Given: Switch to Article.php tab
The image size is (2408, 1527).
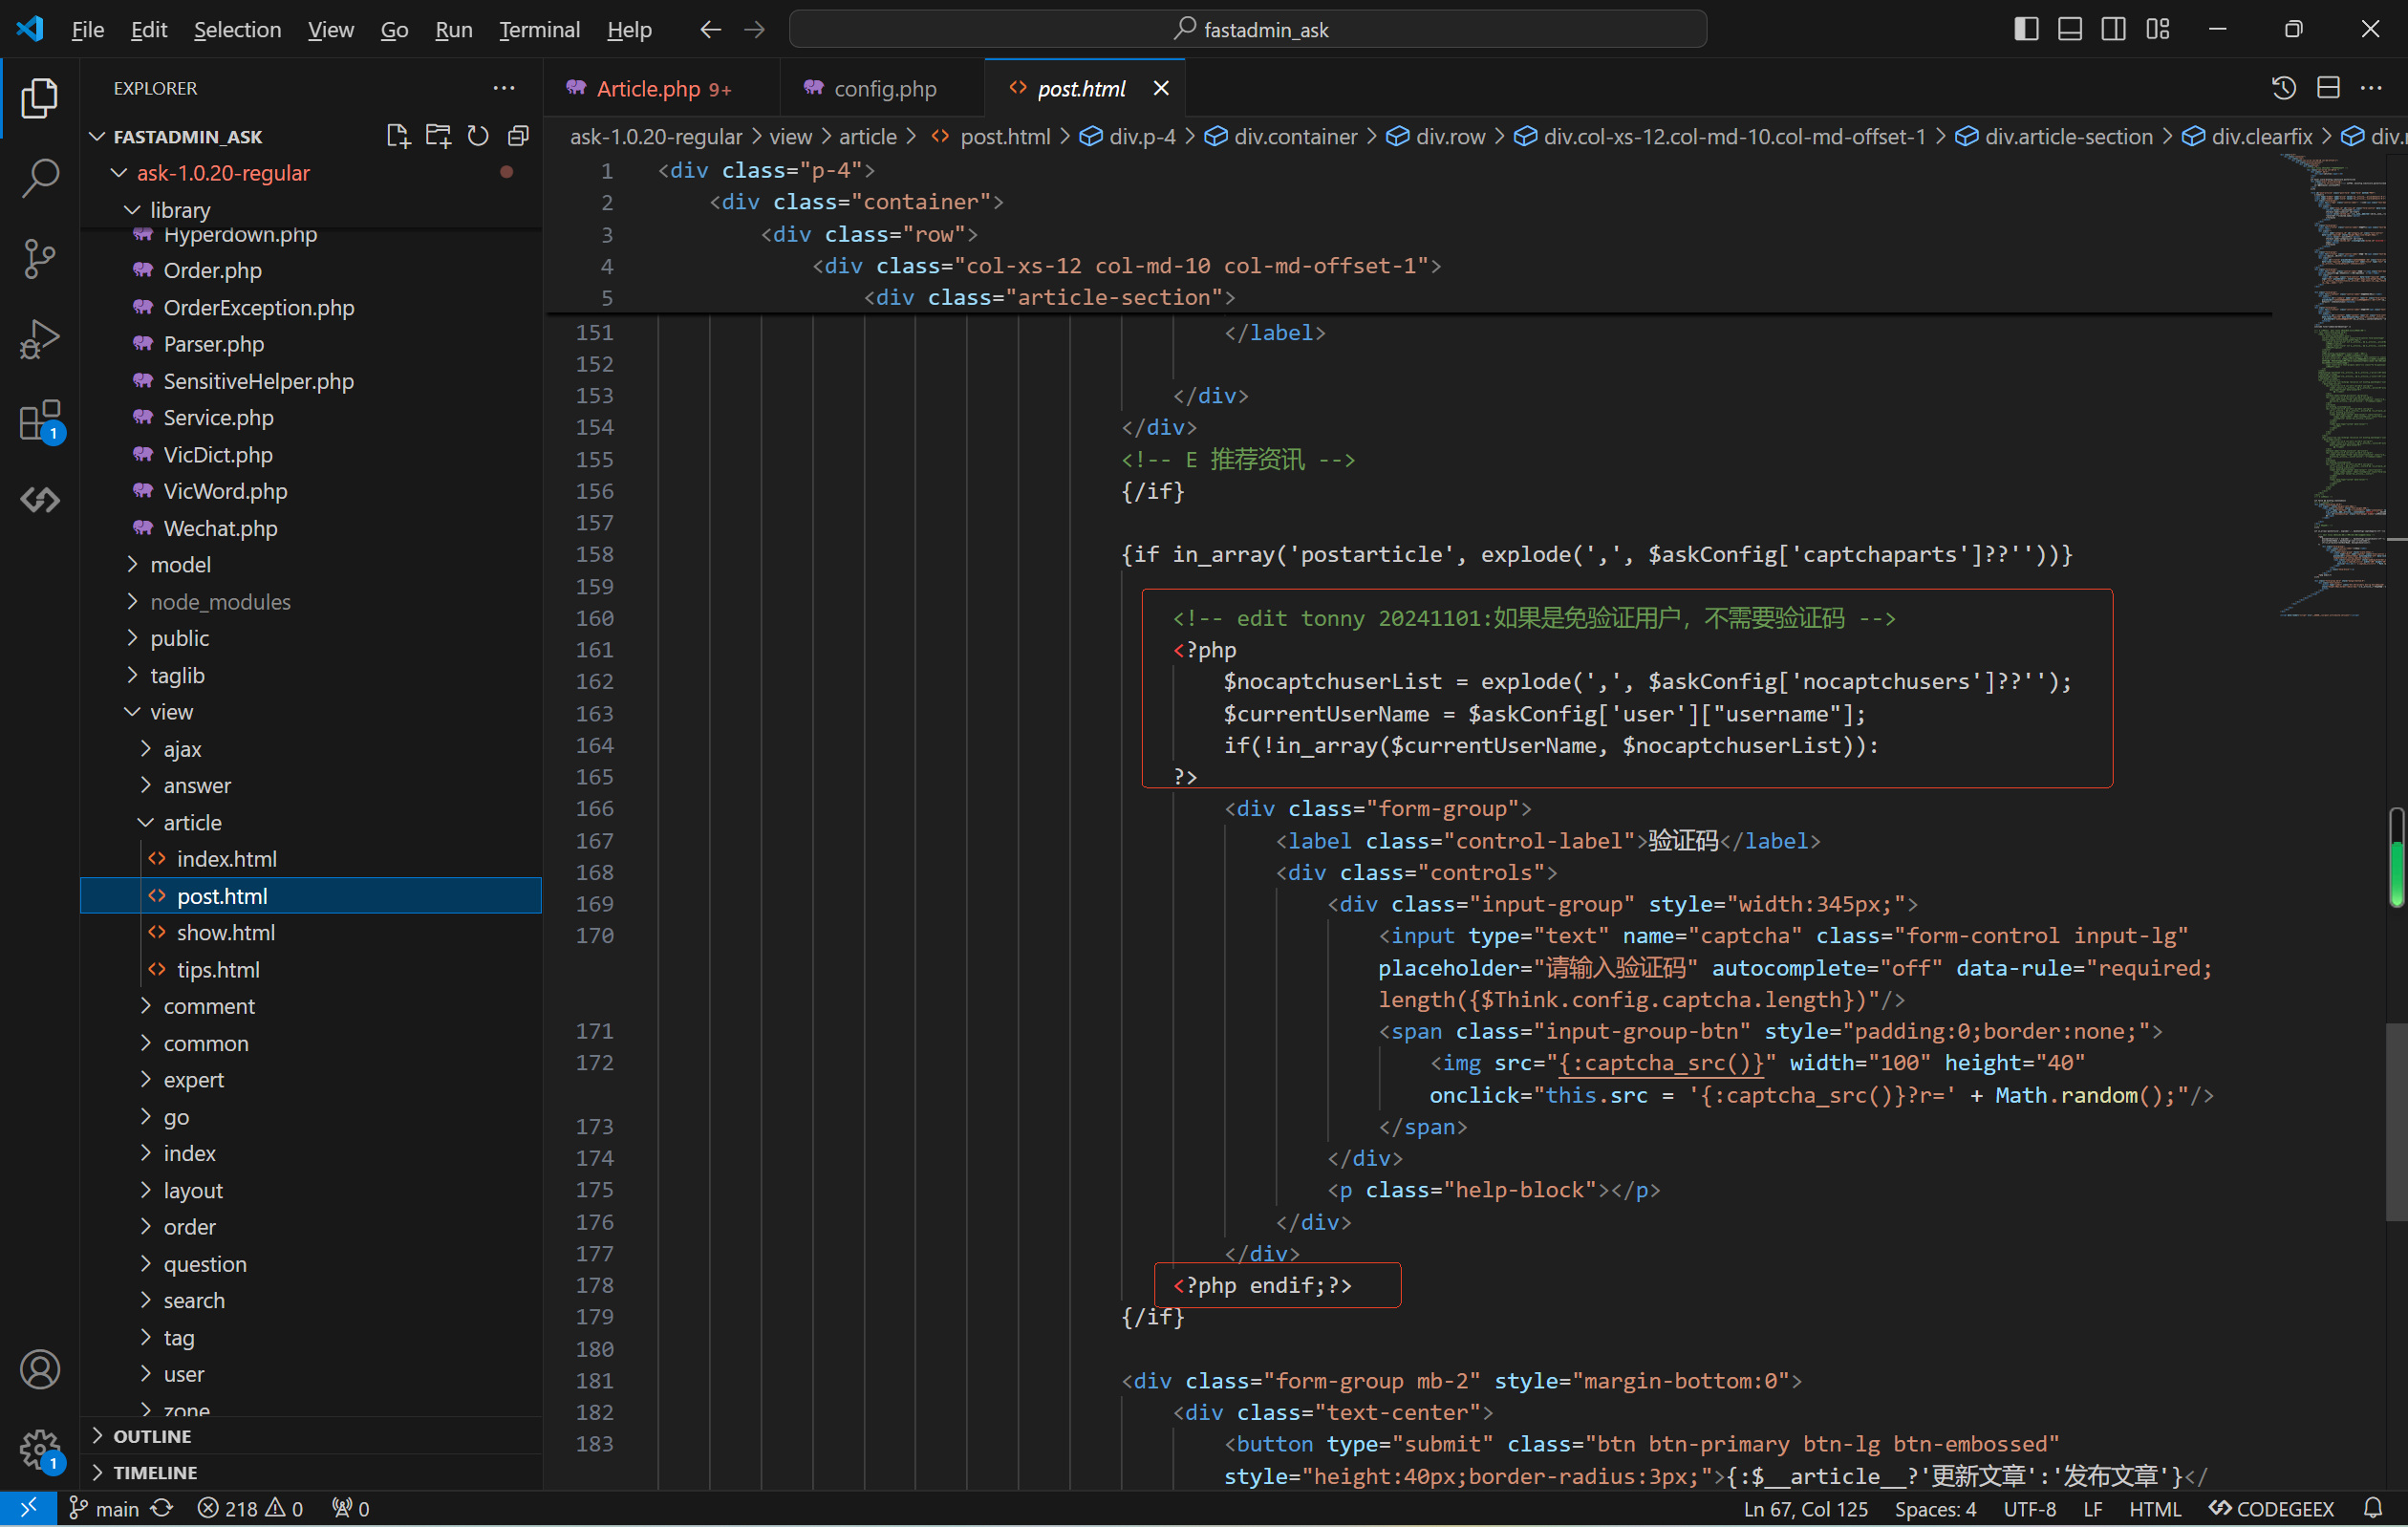Looking at the screenshot, I should pos(663,88).
